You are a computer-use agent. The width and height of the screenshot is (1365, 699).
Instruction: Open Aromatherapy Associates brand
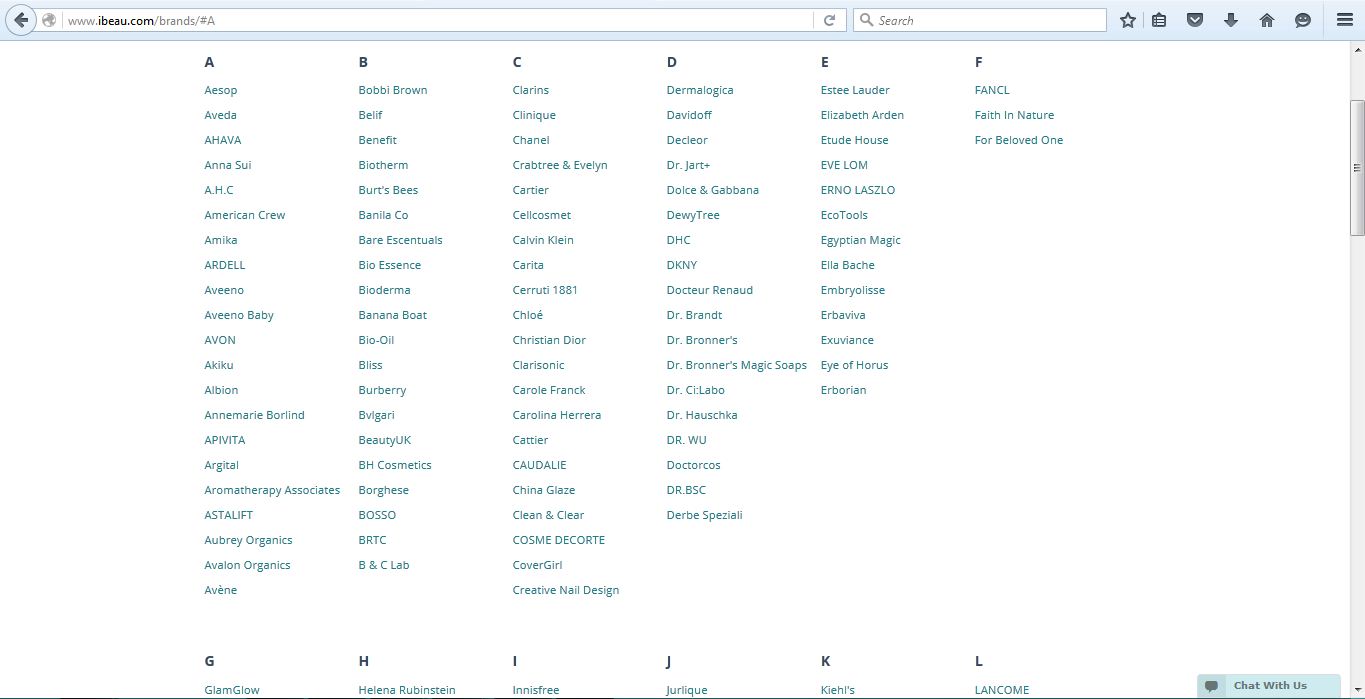click(272, 490)
